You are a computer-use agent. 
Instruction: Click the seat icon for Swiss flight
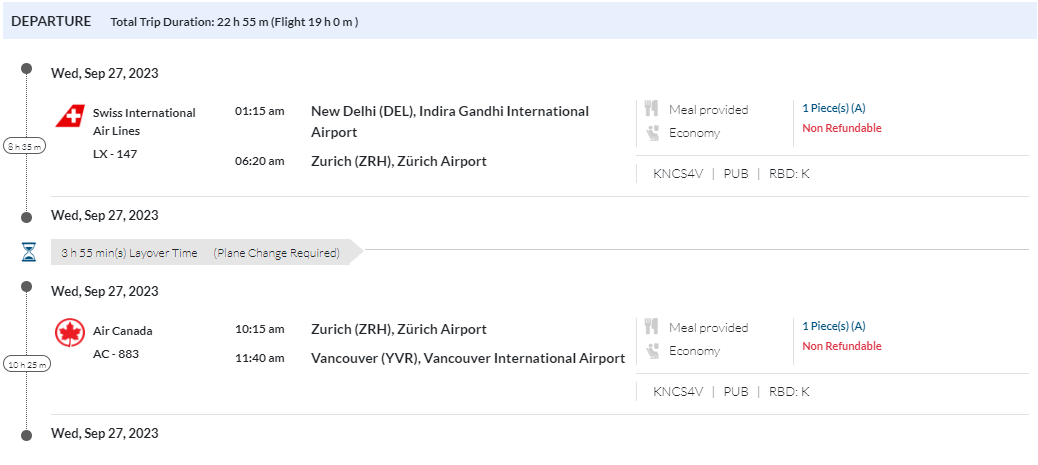coord(652,132)
